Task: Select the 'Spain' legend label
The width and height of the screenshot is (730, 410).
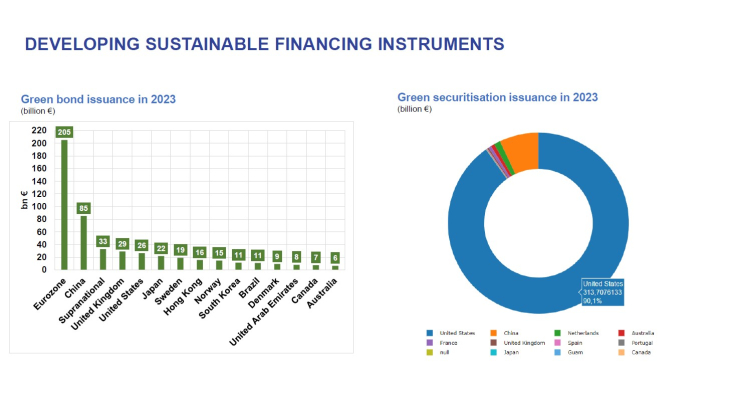Action: tap(575, 343)
